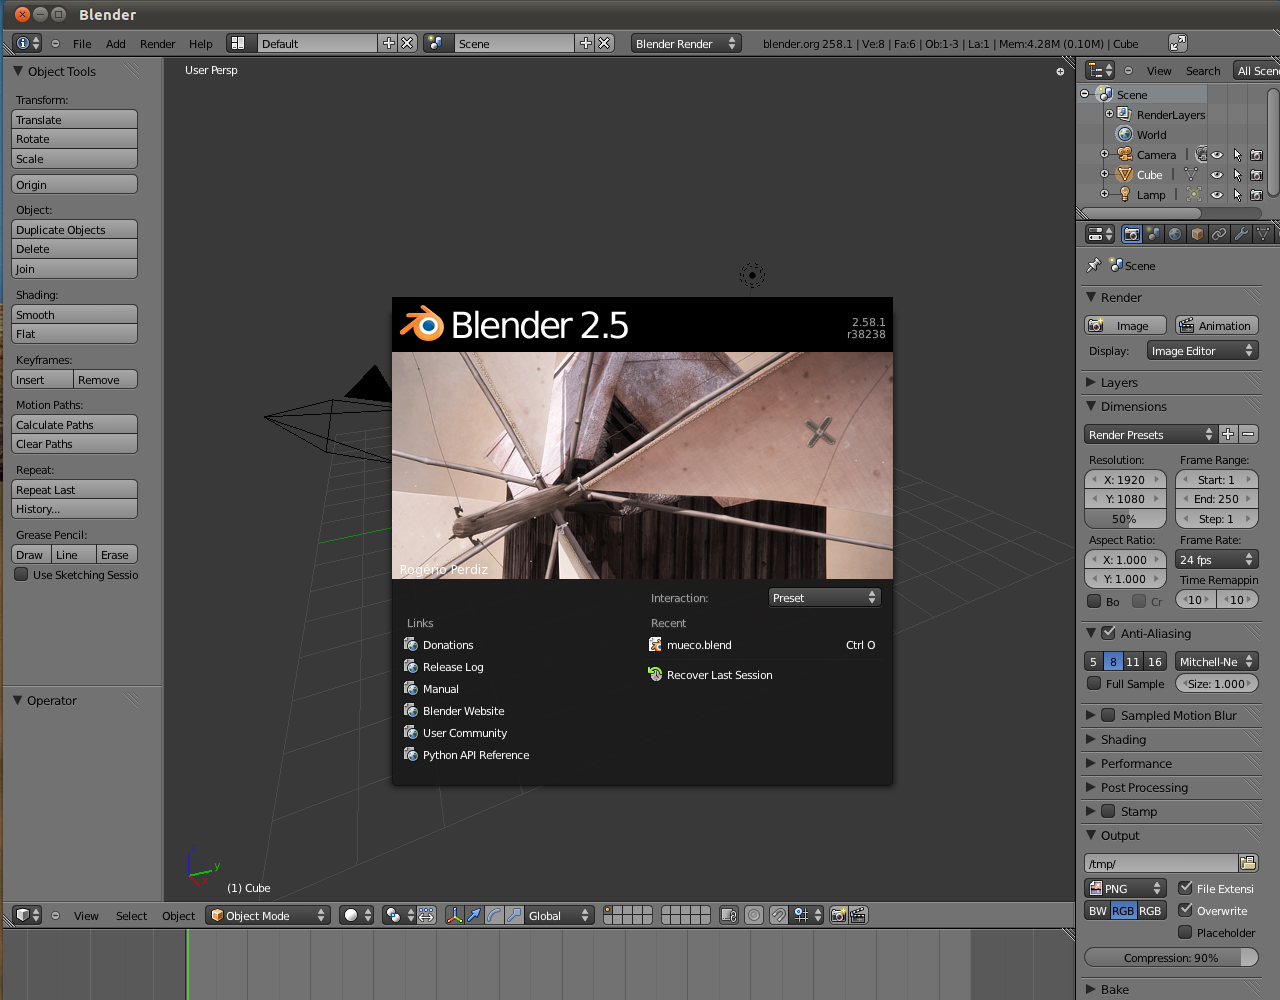Viewport: 1280px width, 1000px height.
Task: Click the World globe icon in outliner
Action: pos(1125,134)
